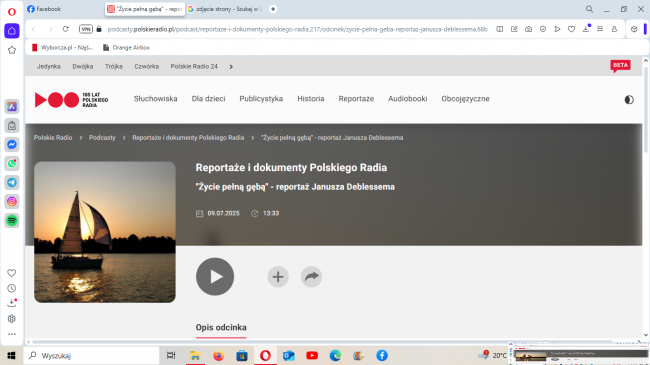
Task: Open Orange Airbox bookmark
Action: coord(126,48)
